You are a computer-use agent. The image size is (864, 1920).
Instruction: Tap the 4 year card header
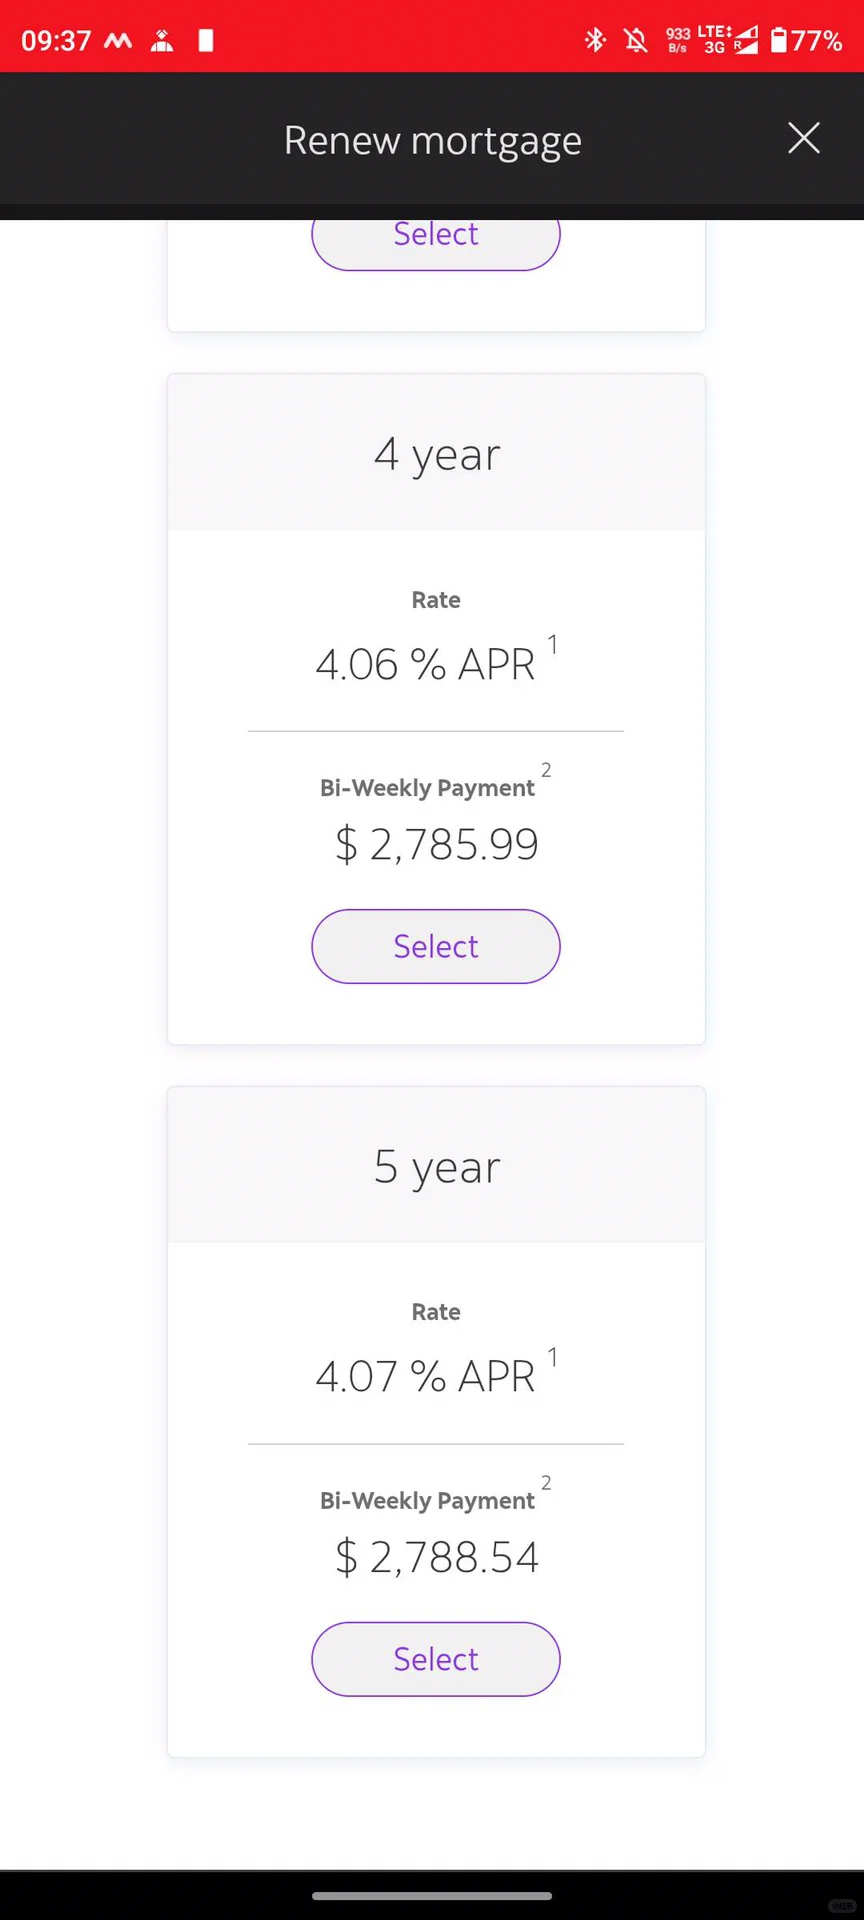coord(436,453)
